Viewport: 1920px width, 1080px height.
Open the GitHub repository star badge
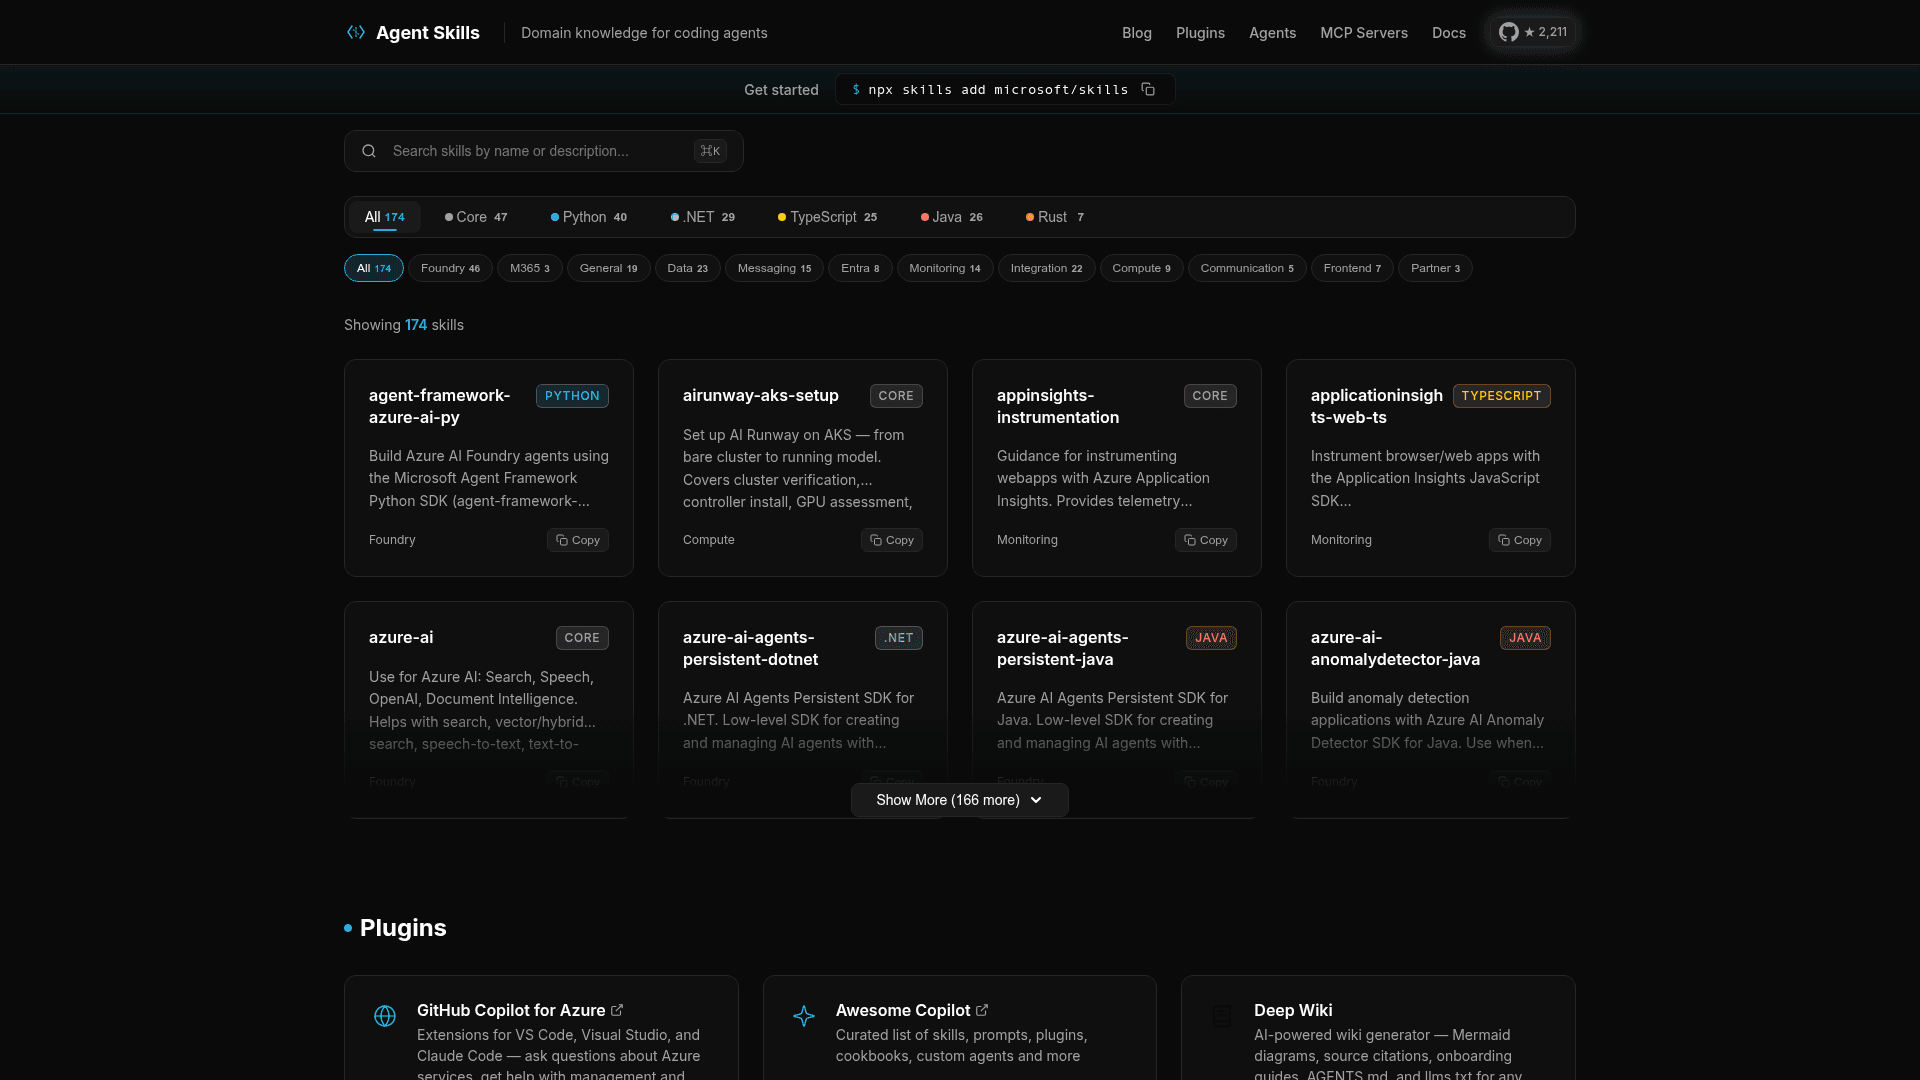tap(1533, 32)
